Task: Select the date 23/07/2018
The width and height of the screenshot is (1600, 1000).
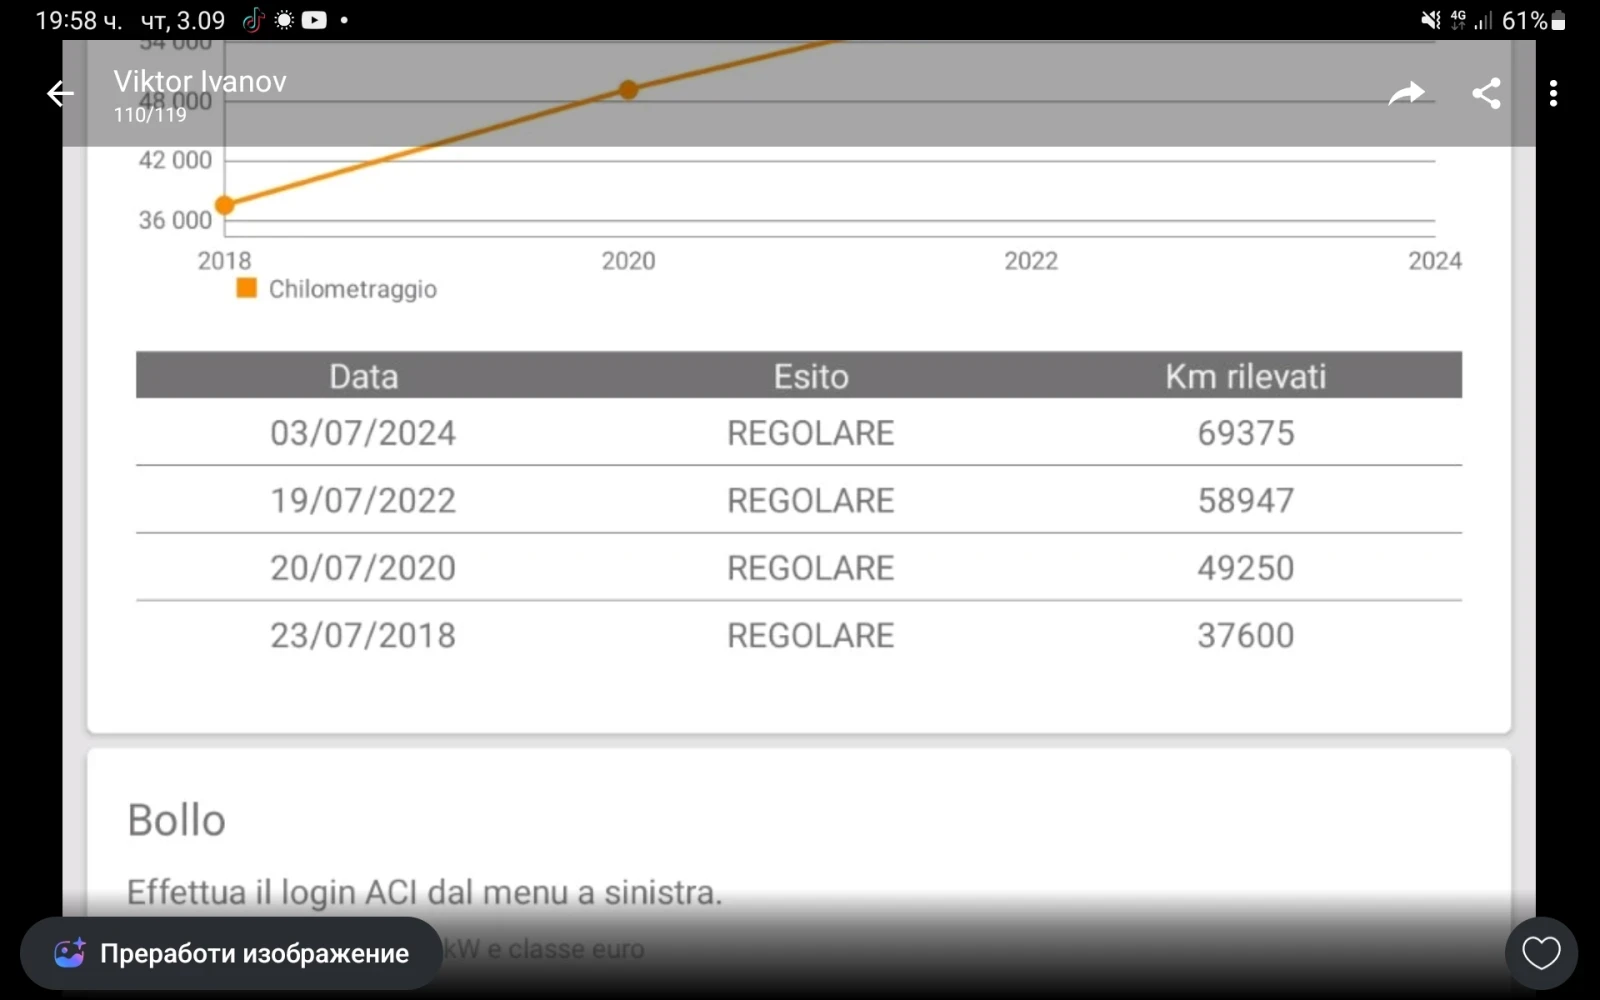Action: (x=363, y=635)
